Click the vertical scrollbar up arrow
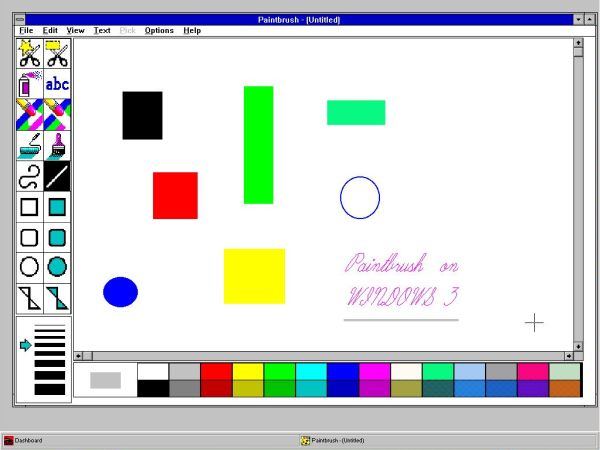Viewport: 600px width, 450px height. [578, 42]
